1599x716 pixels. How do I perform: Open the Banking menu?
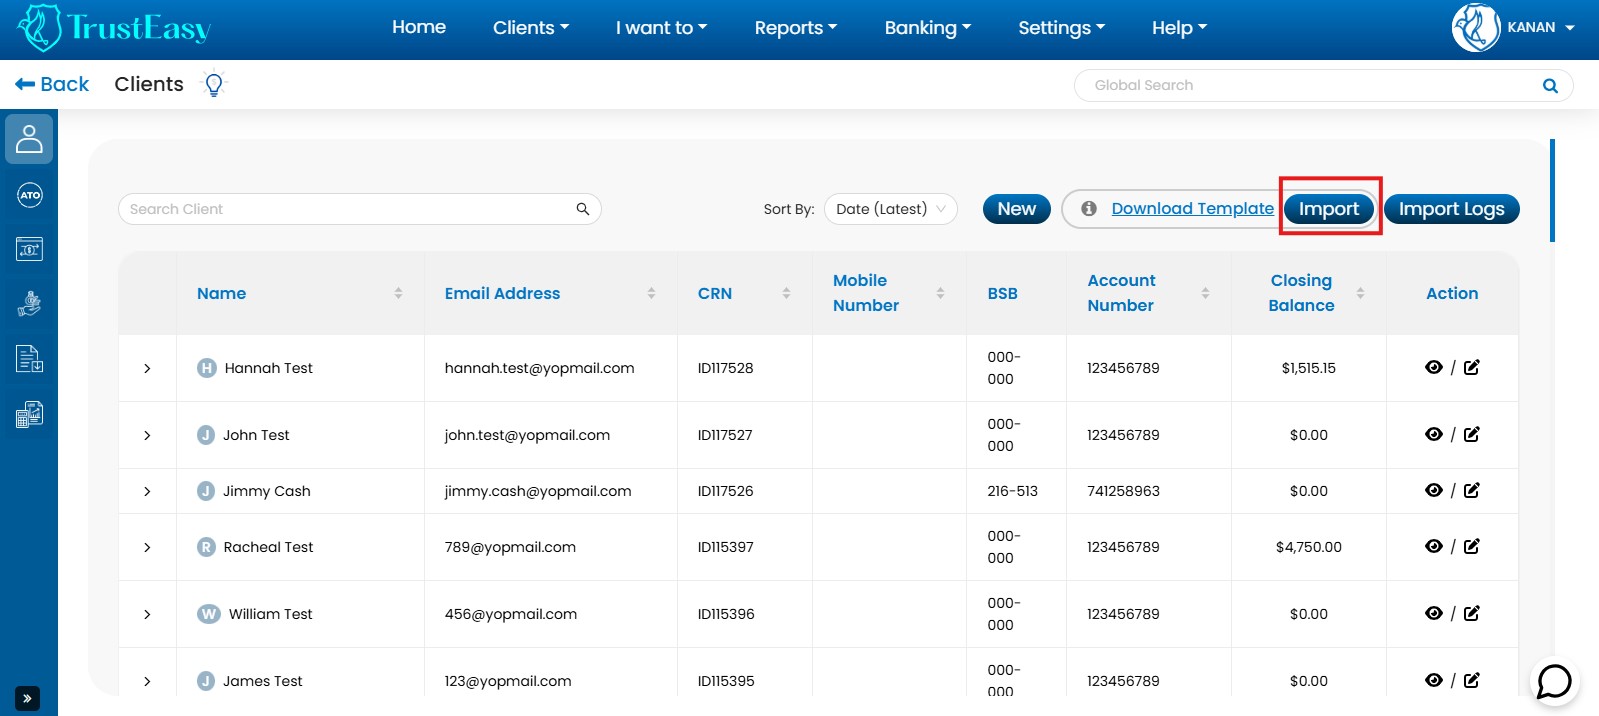pyautogui.click(x=927, y=28)
